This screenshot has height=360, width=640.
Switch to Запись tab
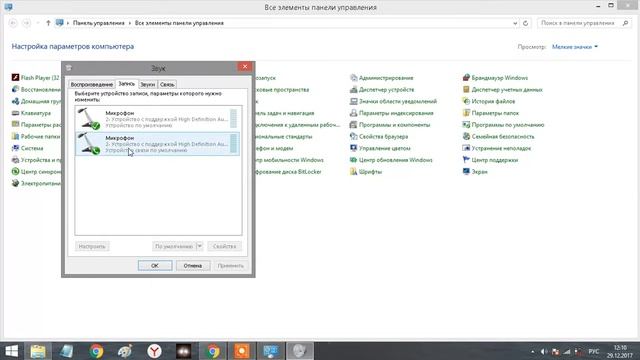tap(127, 84)
